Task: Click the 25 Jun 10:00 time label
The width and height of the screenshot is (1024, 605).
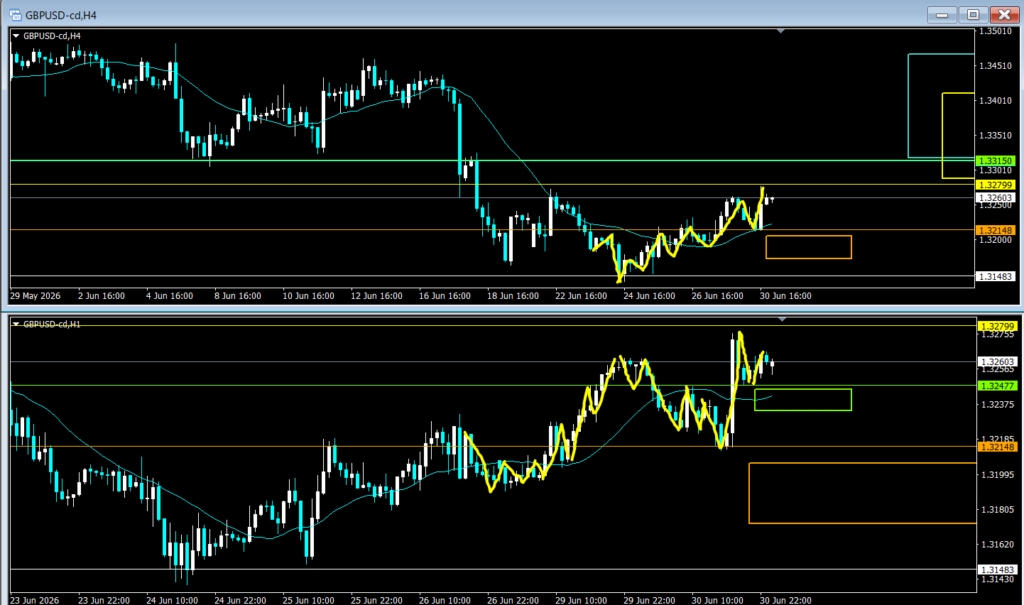Action: coord(308,600)
